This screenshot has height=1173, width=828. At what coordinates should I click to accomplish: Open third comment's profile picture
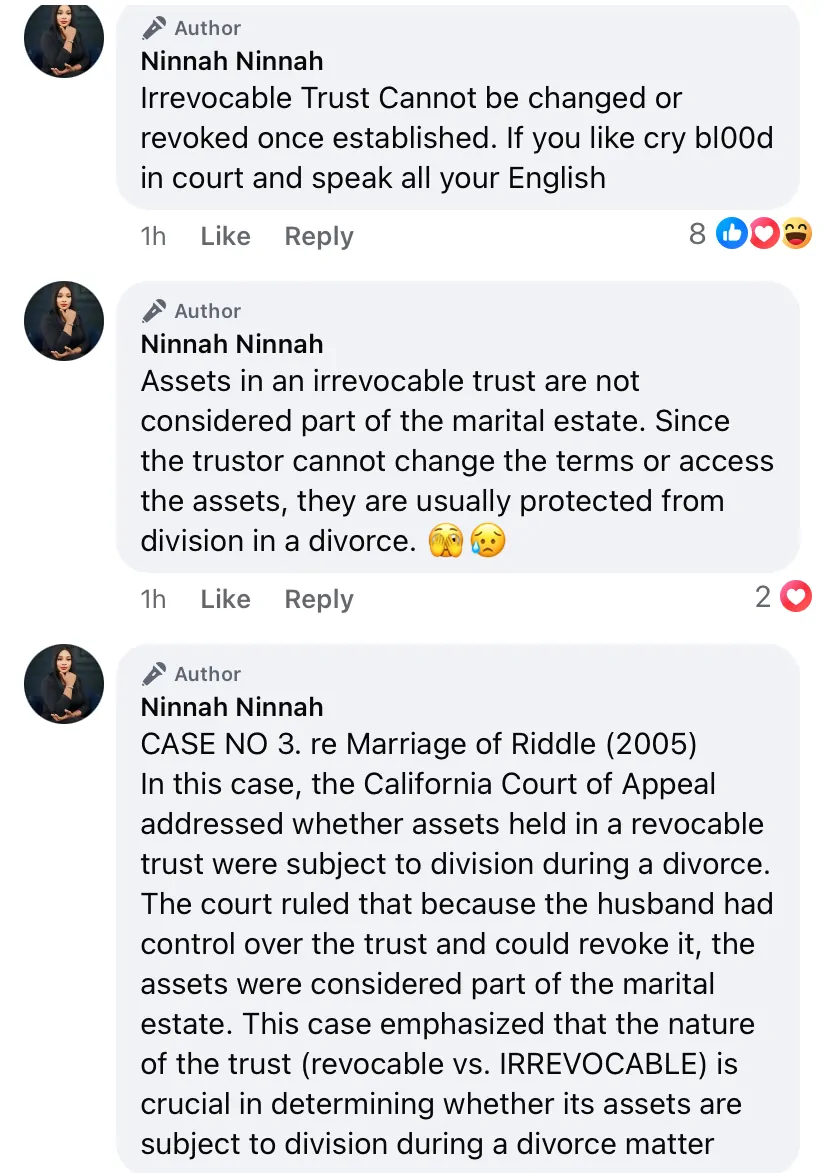pyautogui.click(x=64, y=684)
